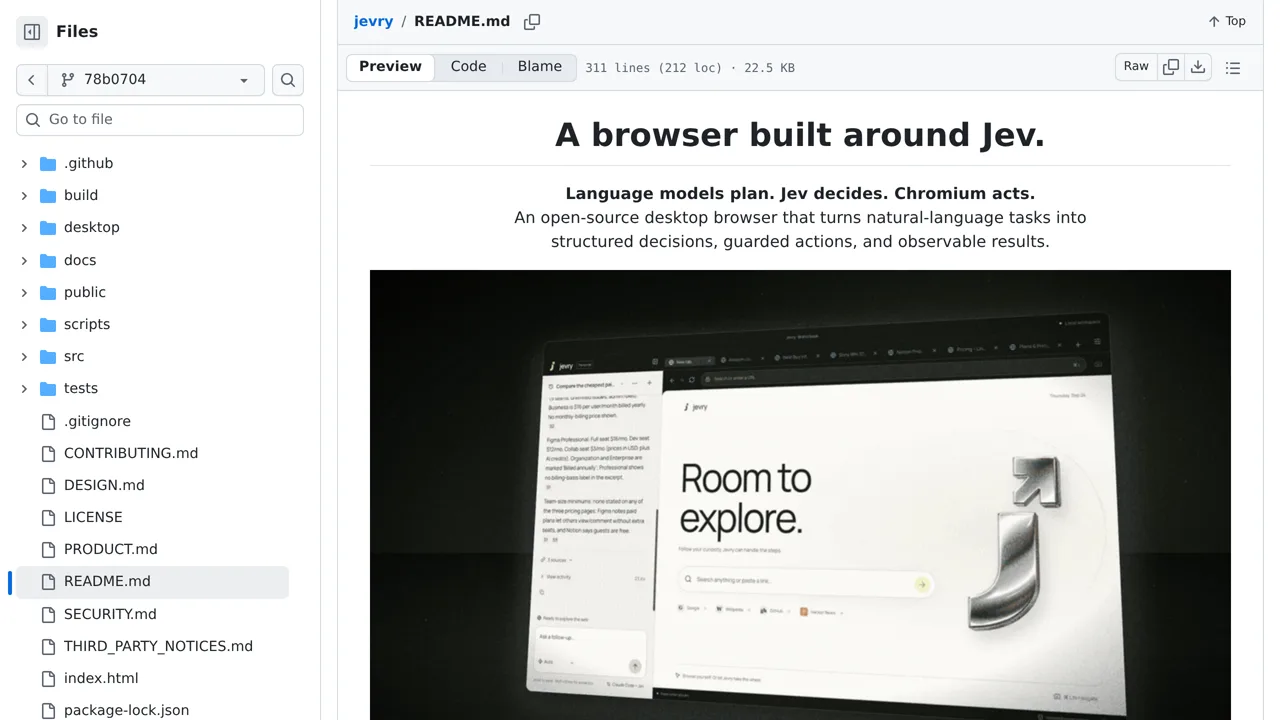Image resolution: width=1280 pixels, height=720 pixels.
Task: Open the build folder icon
Action: point(48,196)
